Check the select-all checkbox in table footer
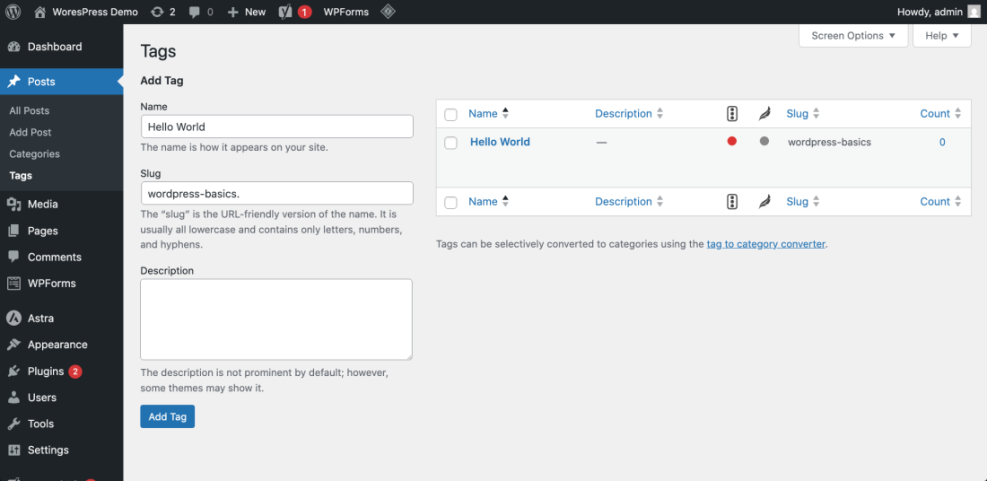 click(451, 203)
